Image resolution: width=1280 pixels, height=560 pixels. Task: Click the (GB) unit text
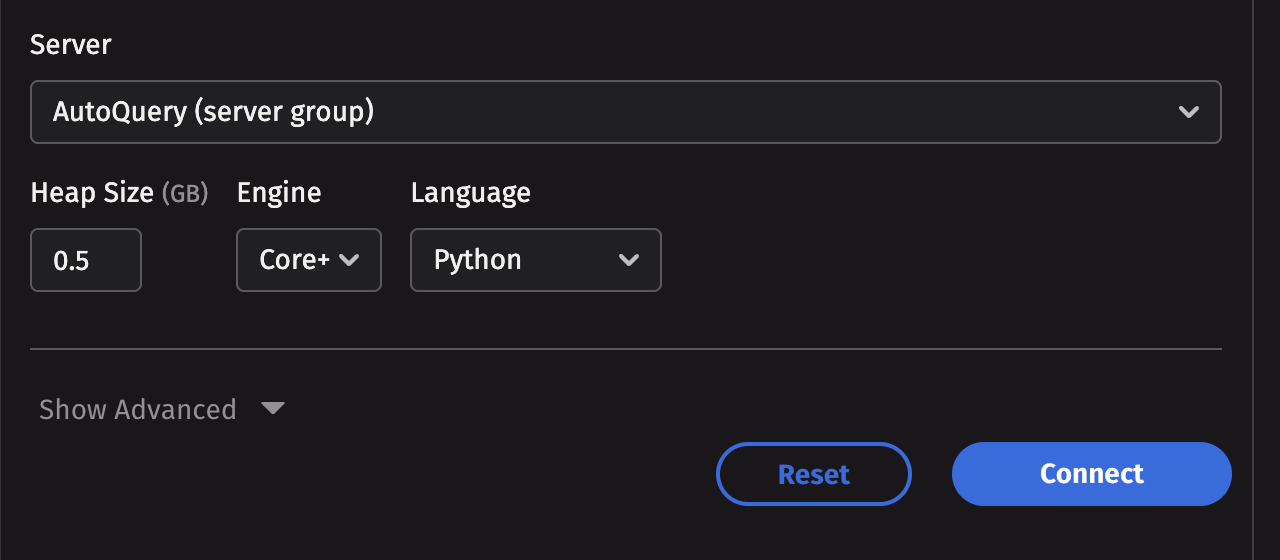(185, 194)
